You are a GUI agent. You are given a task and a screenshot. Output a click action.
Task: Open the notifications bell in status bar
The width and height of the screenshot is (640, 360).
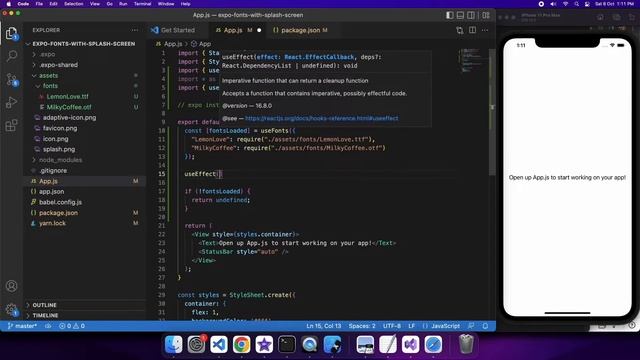point(485,326)
